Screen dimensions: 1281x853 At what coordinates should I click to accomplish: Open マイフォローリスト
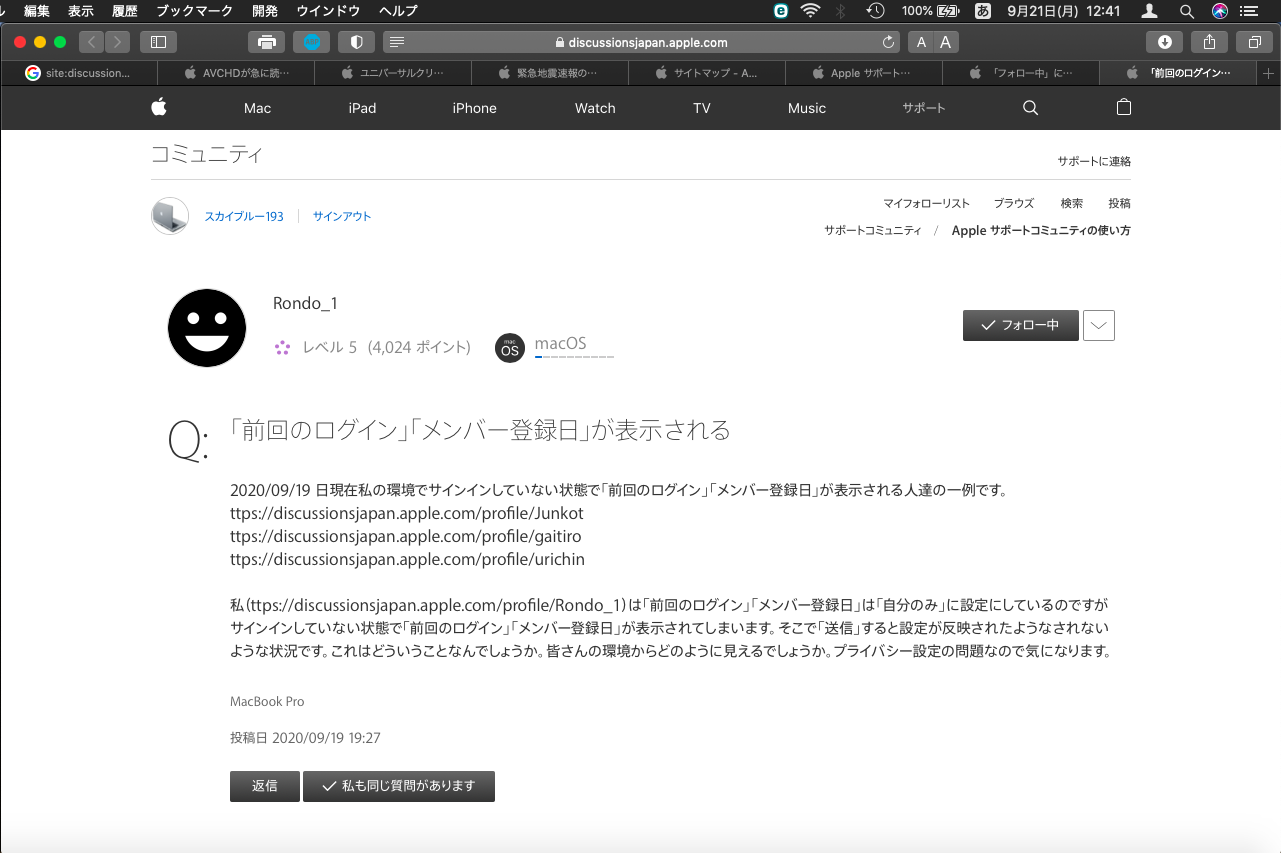click(926, 203)
